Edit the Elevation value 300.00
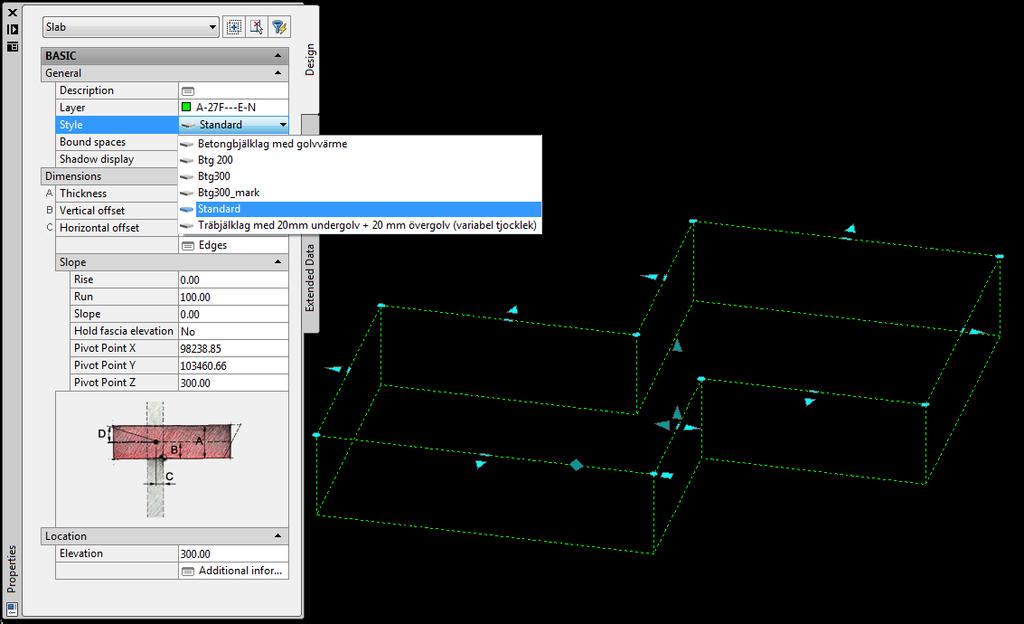Viewport: 1024px width, 624px height. 233,554
